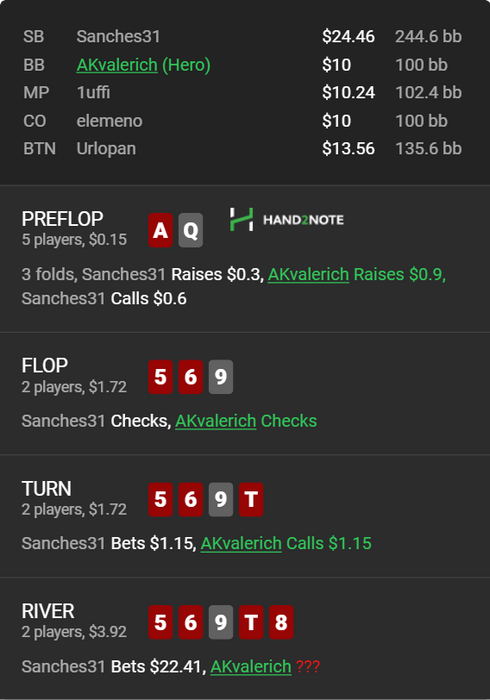Click AKvalerich link in river action

click(x=251, y=667)
